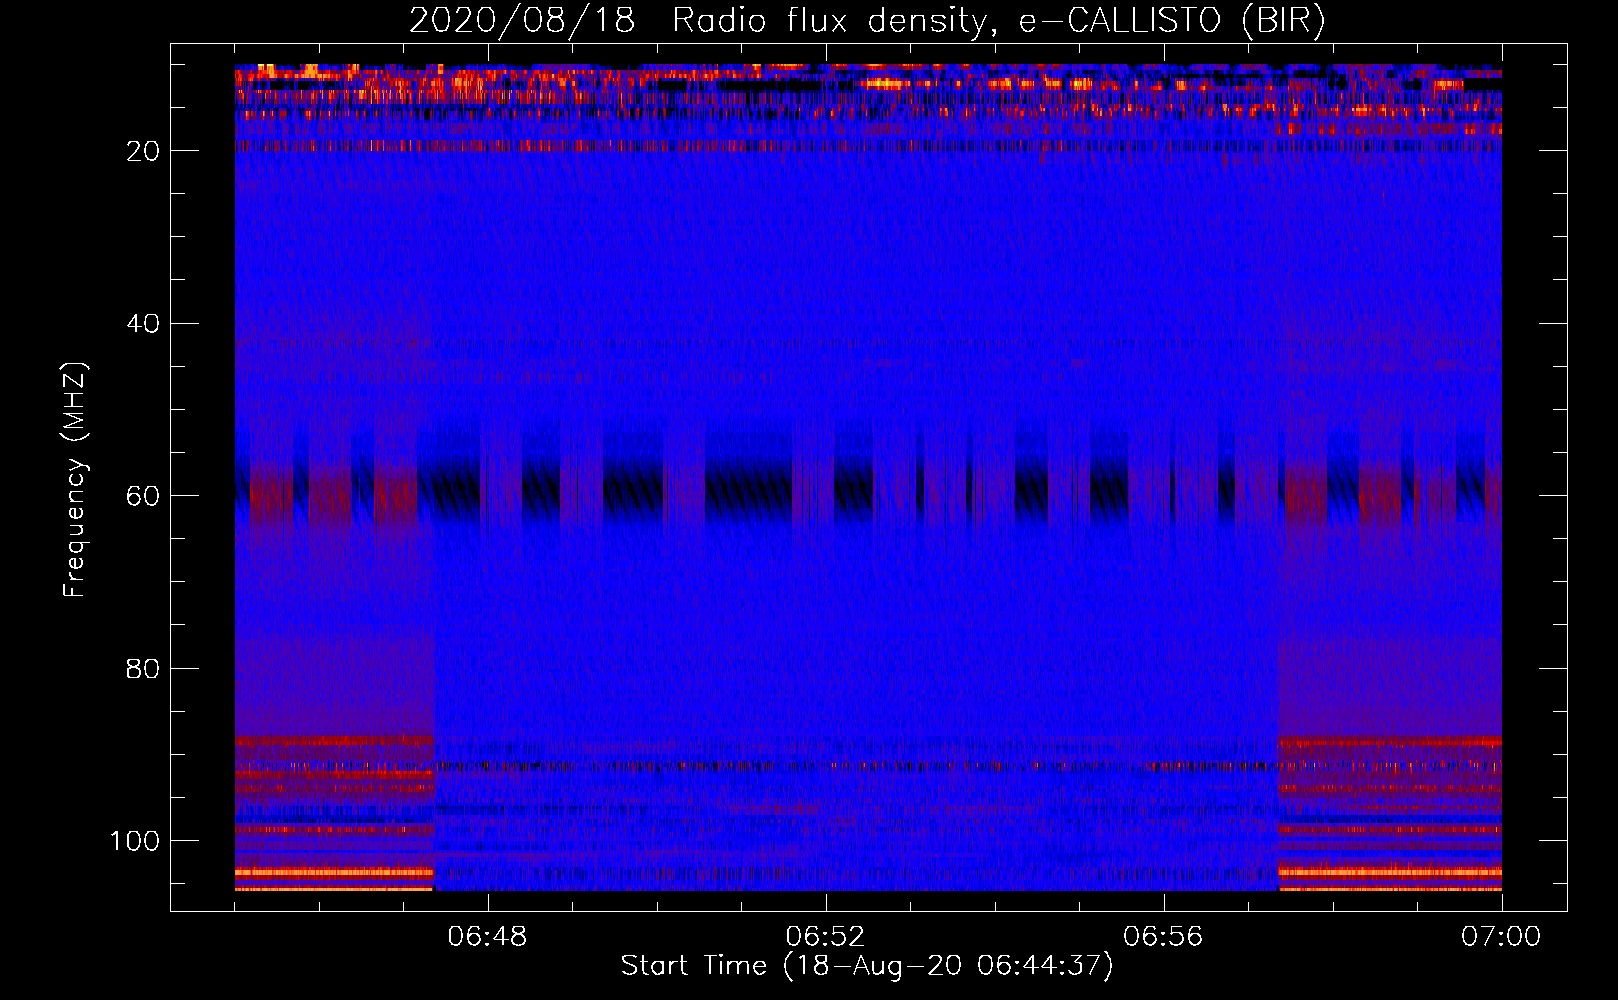Click the 'Start Time (18-Aug-20 06:44:37)' axis label
The image size is (1618, 1000).
(x=867, y=966)
